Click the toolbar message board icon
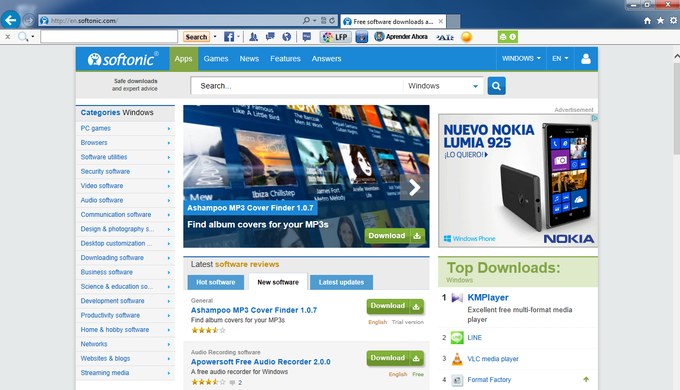This screenshot has width=680, height=390. 307,37
